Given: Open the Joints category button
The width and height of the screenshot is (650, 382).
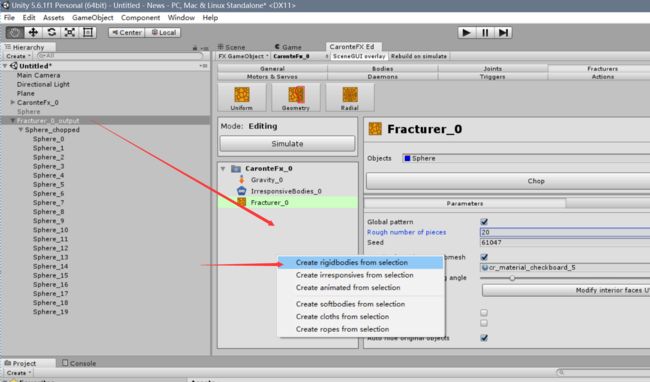Looking at the screenshot, I should tap(492, 68).
